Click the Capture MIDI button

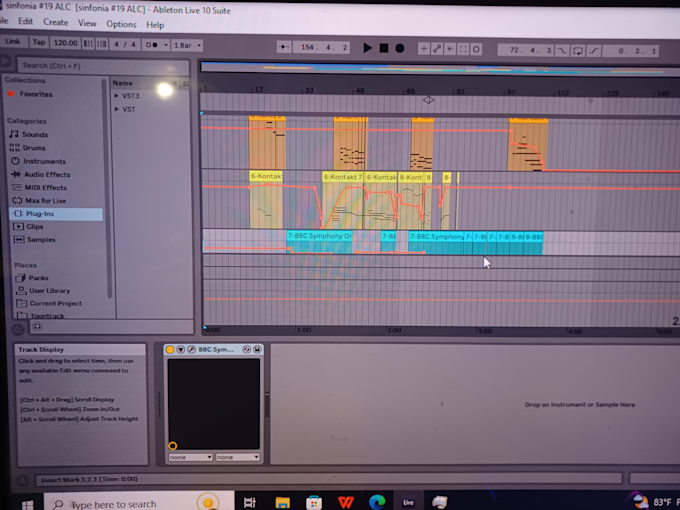click(x=463, y=49)
